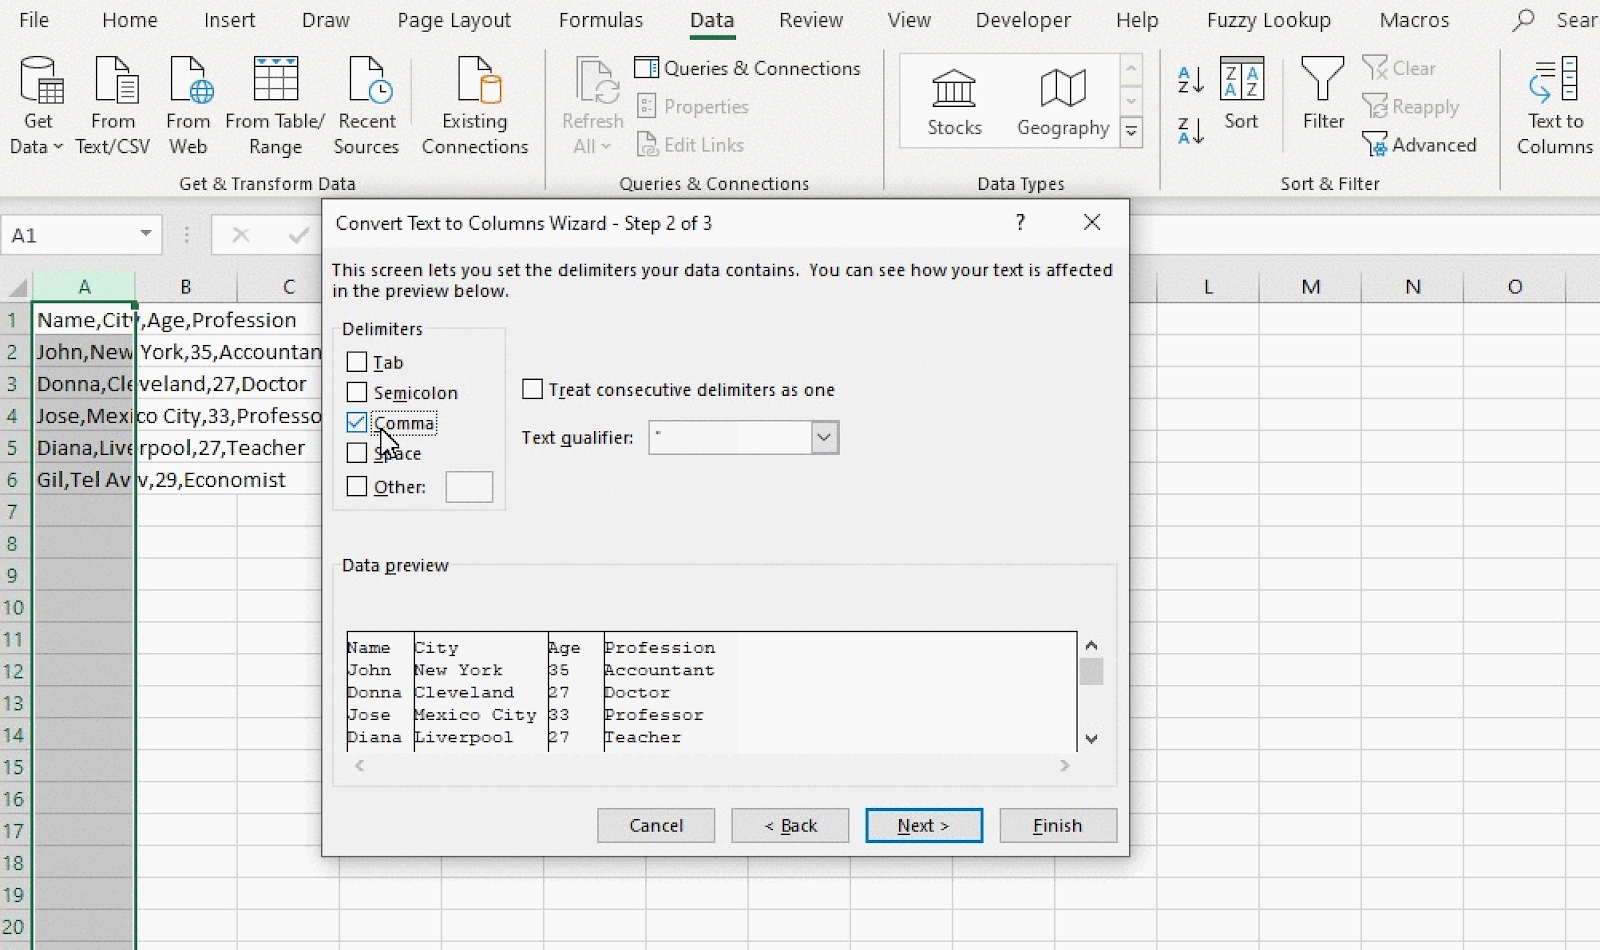Click the Properties button in ribbon
Screen dimensions: 1600x950
693,107
